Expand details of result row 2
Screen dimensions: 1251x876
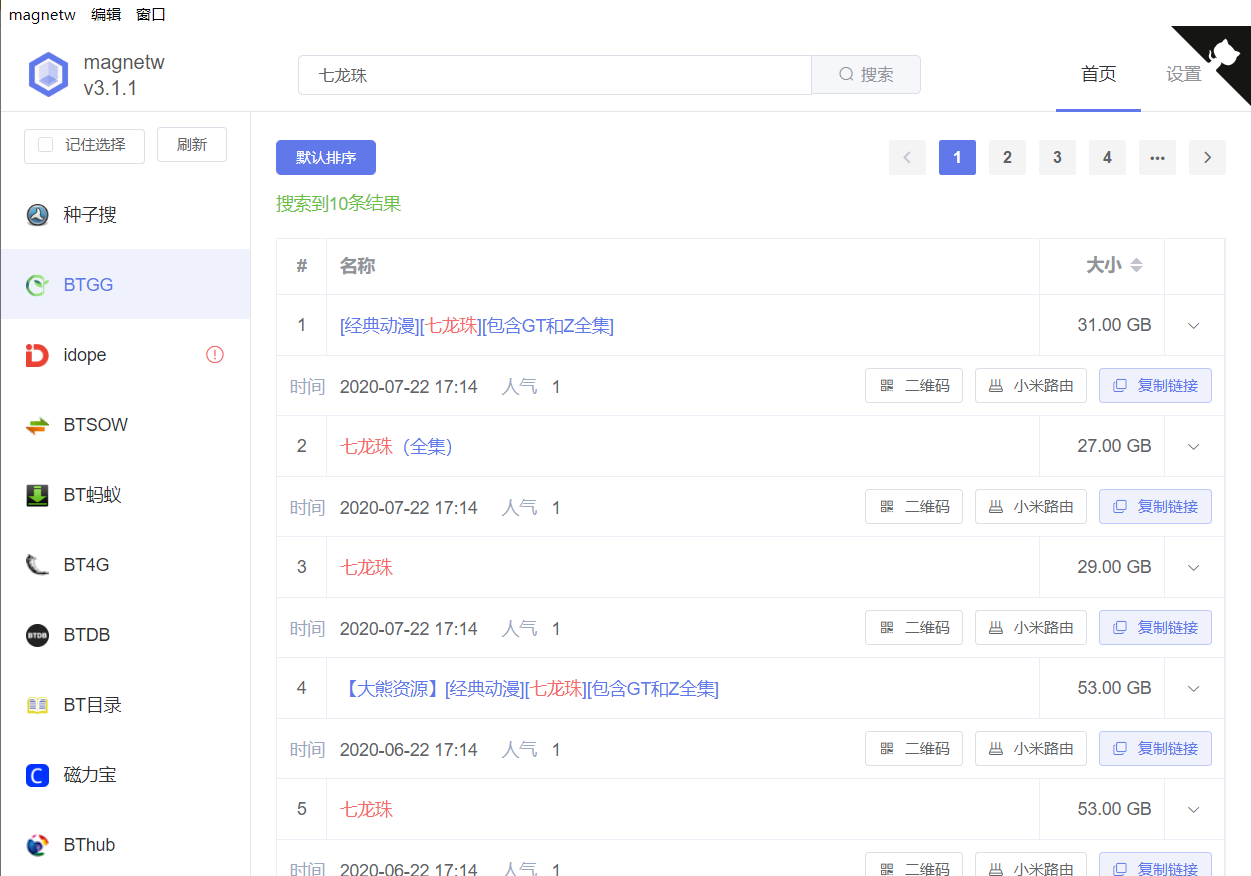pyautogui.click(x=1193, y=447)
